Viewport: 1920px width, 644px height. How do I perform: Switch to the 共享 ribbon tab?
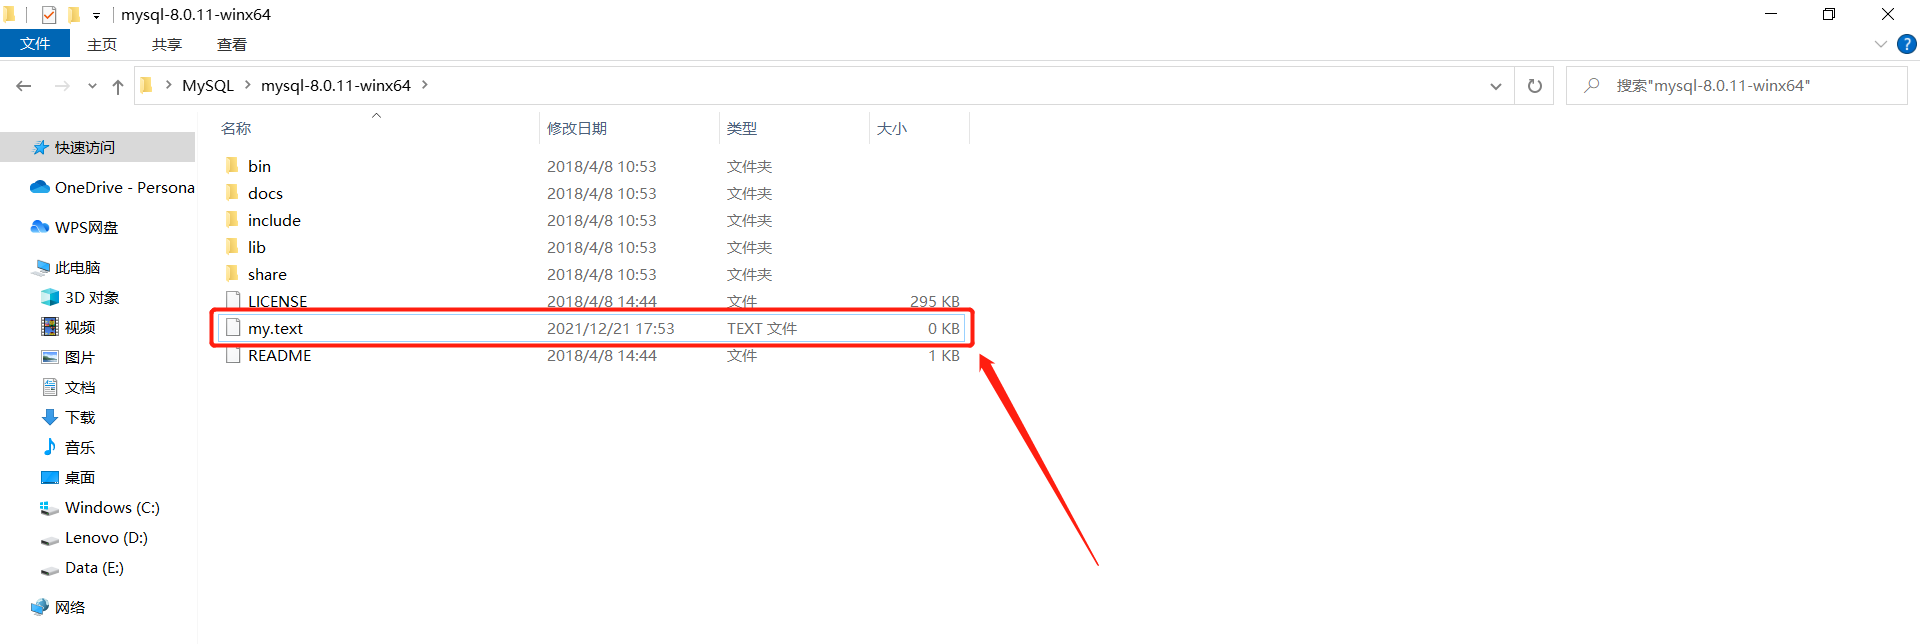click(167, 44)
